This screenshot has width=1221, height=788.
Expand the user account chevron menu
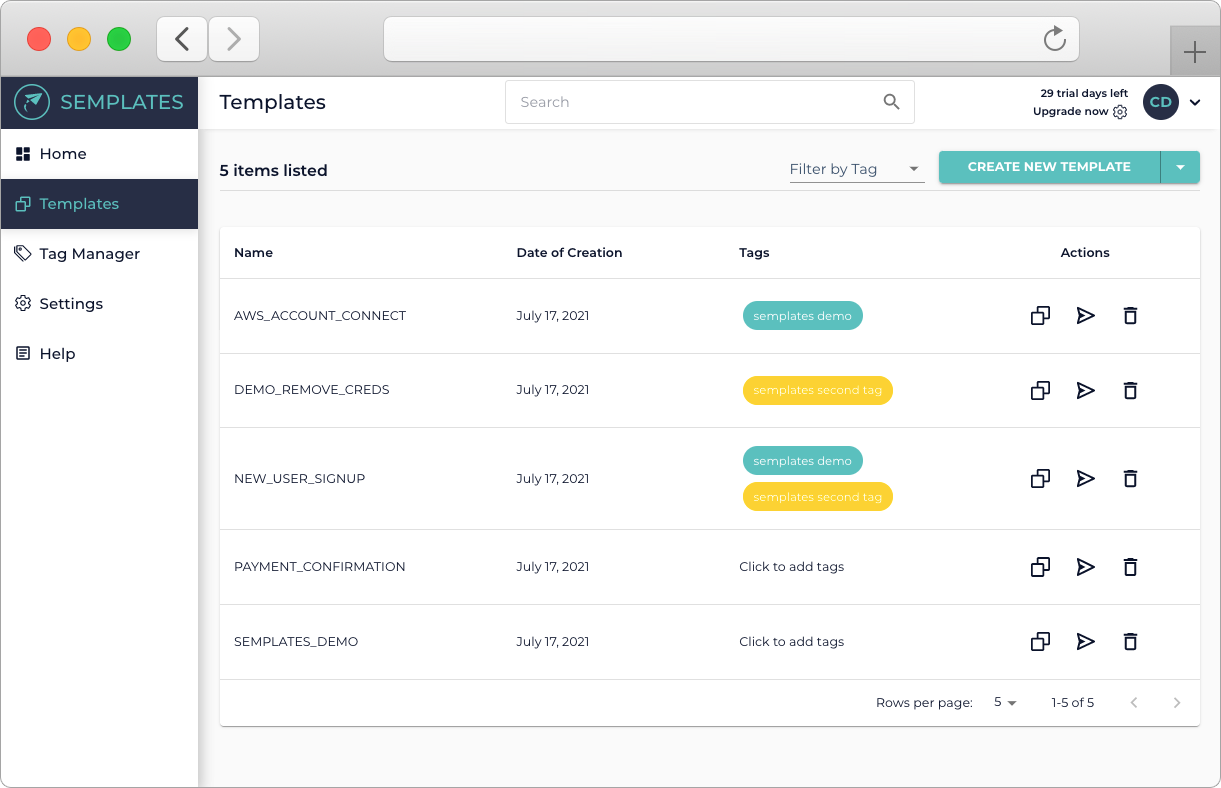click(x=1195, y=102)
